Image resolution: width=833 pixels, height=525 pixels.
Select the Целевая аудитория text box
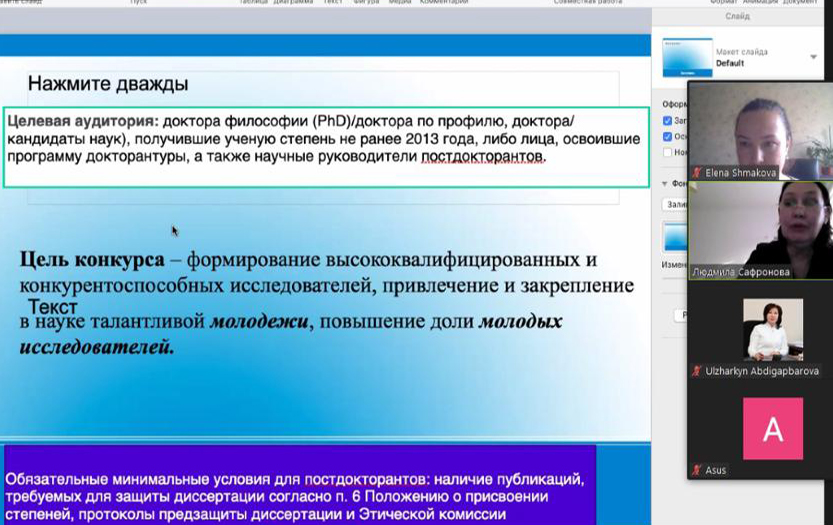(325, 146)
